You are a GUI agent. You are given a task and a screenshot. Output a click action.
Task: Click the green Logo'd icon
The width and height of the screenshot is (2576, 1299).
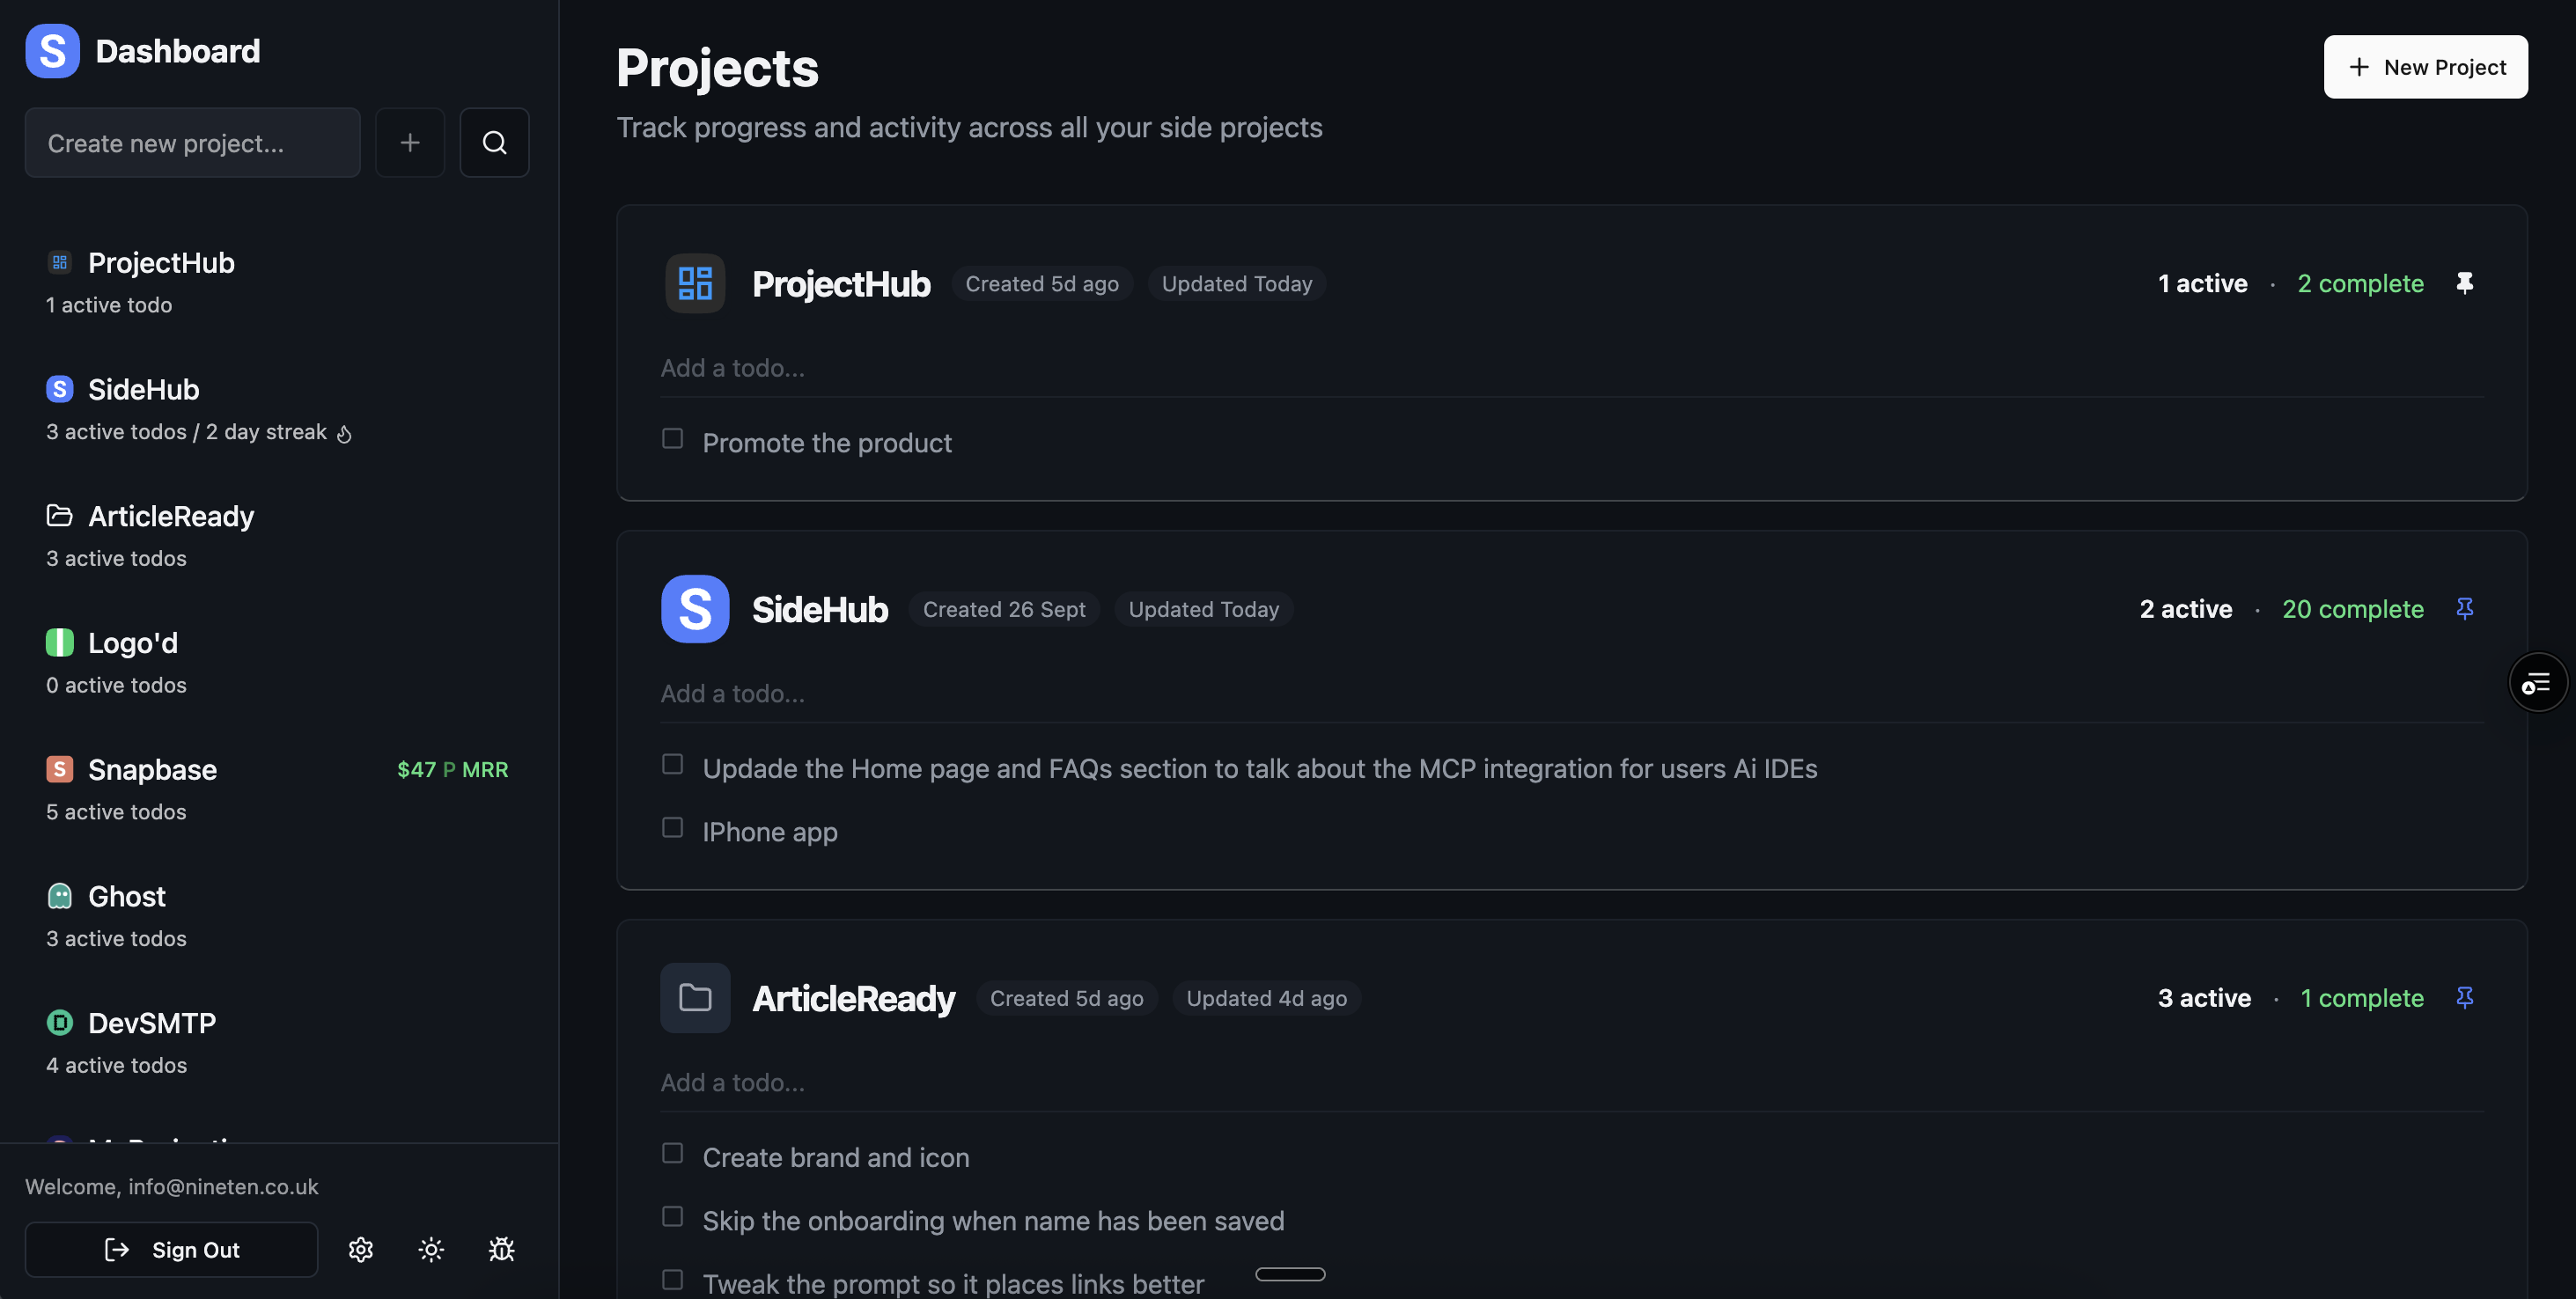click(59, 642)
